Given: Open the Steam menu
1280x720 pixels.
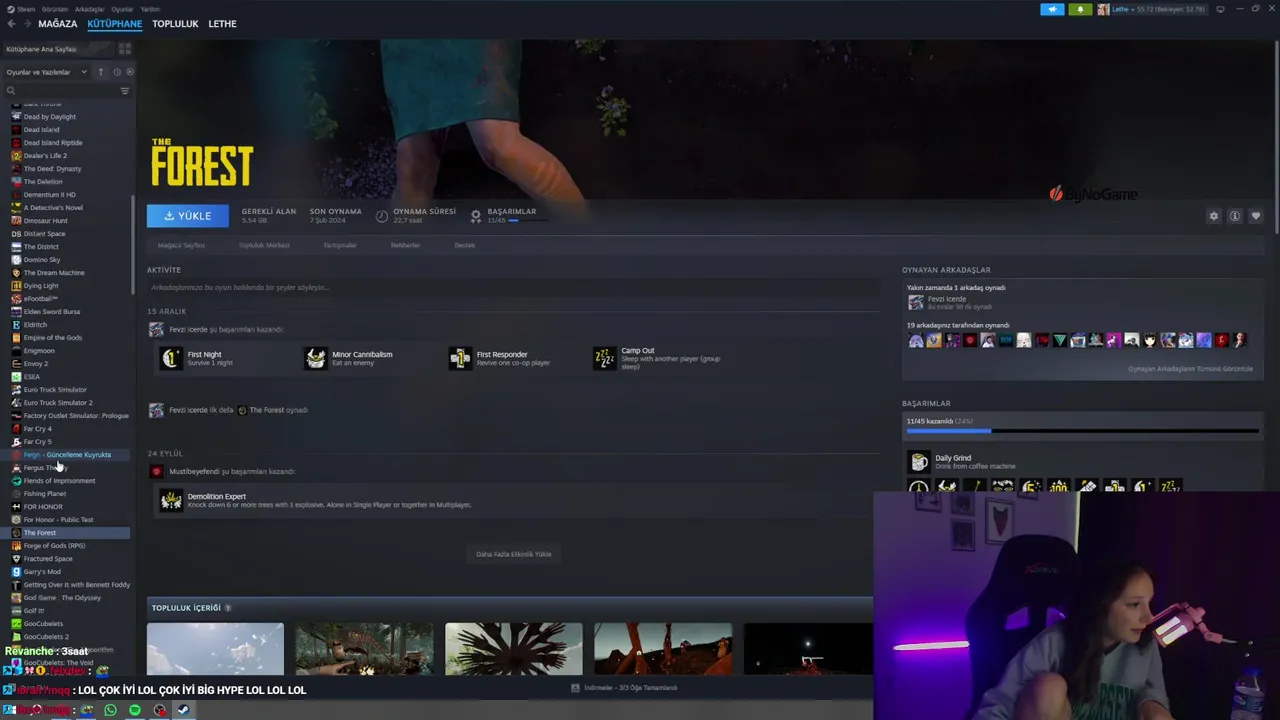Looking at the screenshot, I should 22,9.
